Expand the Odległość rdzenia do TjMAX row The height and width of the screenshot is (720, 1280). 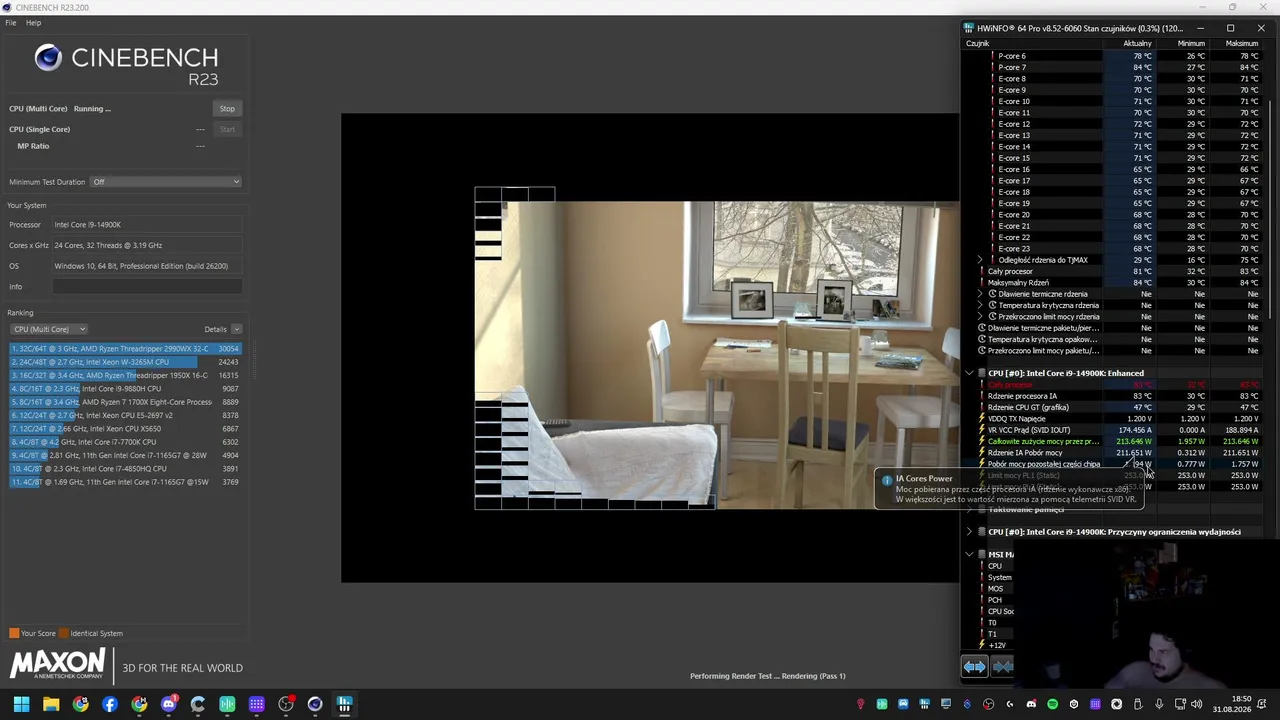(980, 260)
